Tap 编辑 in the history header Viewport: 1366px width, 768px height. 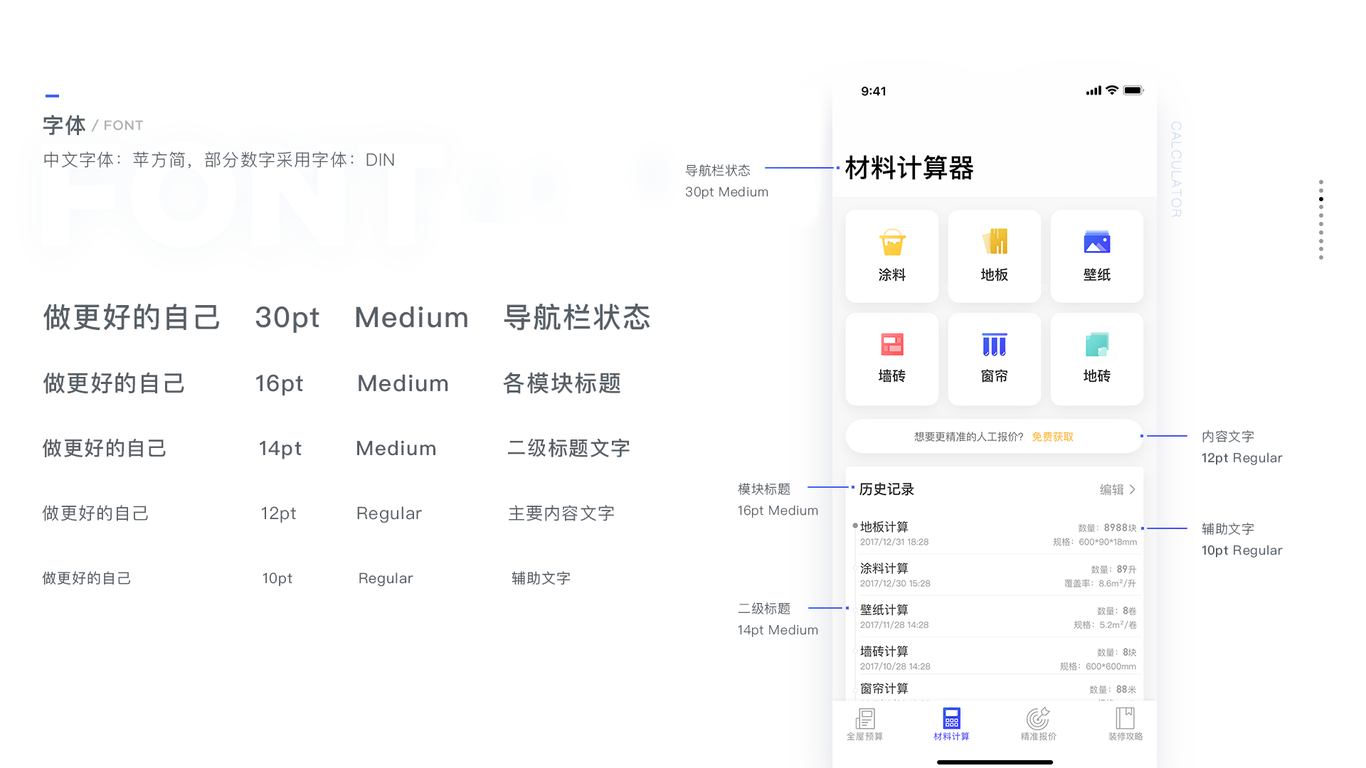click(x=1112, y=490)
